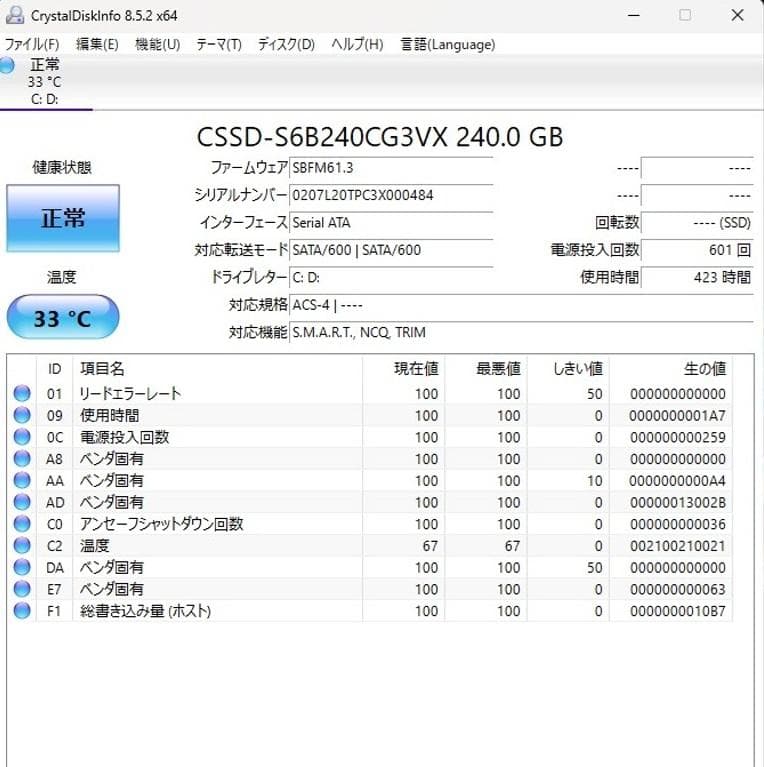Image resolution: width=764 pixels, height=767 pixels.
Task: Click raw value 0000000010B7
Action: pos(677,611)
